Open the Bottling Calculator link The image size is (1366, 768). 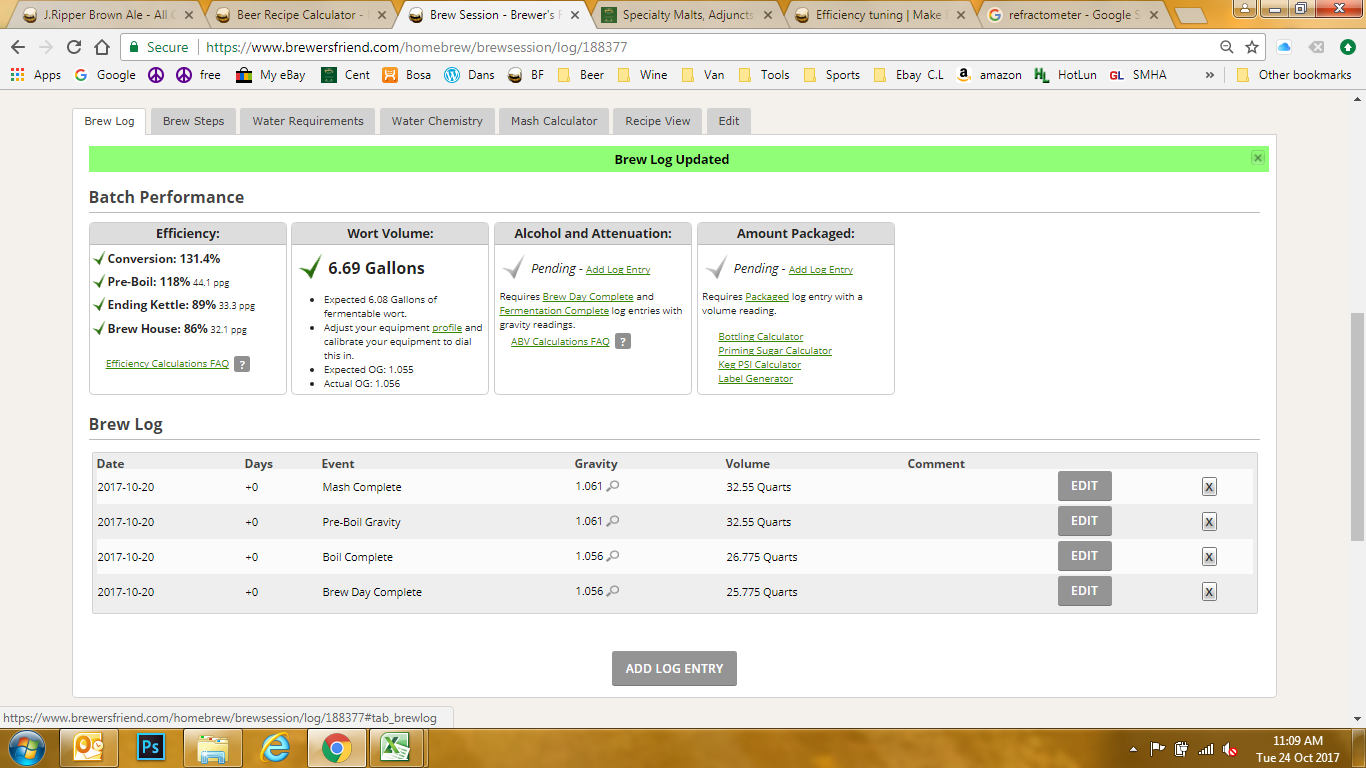click(760, 337)
